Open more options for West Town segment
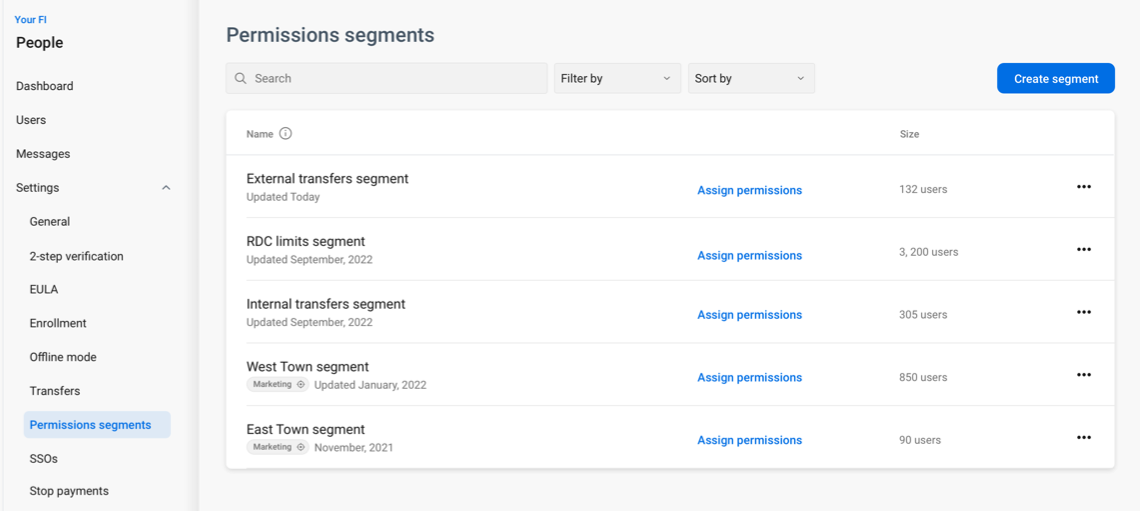1140x511 pixels. click(1083, 375)
